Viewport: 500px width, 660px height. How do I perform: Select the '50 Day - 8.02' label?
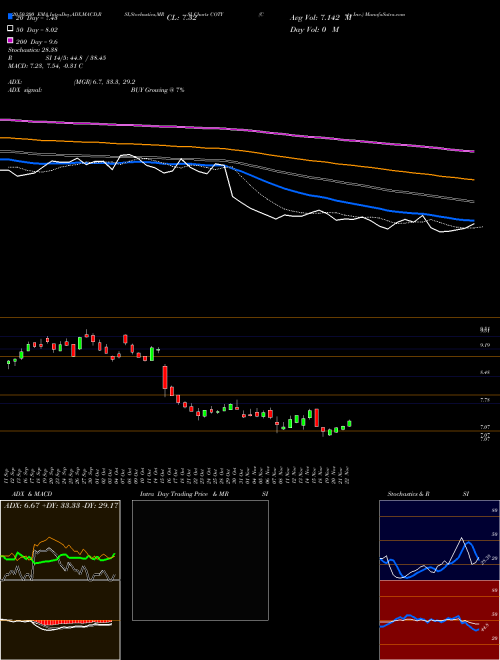tap(37, 30)
